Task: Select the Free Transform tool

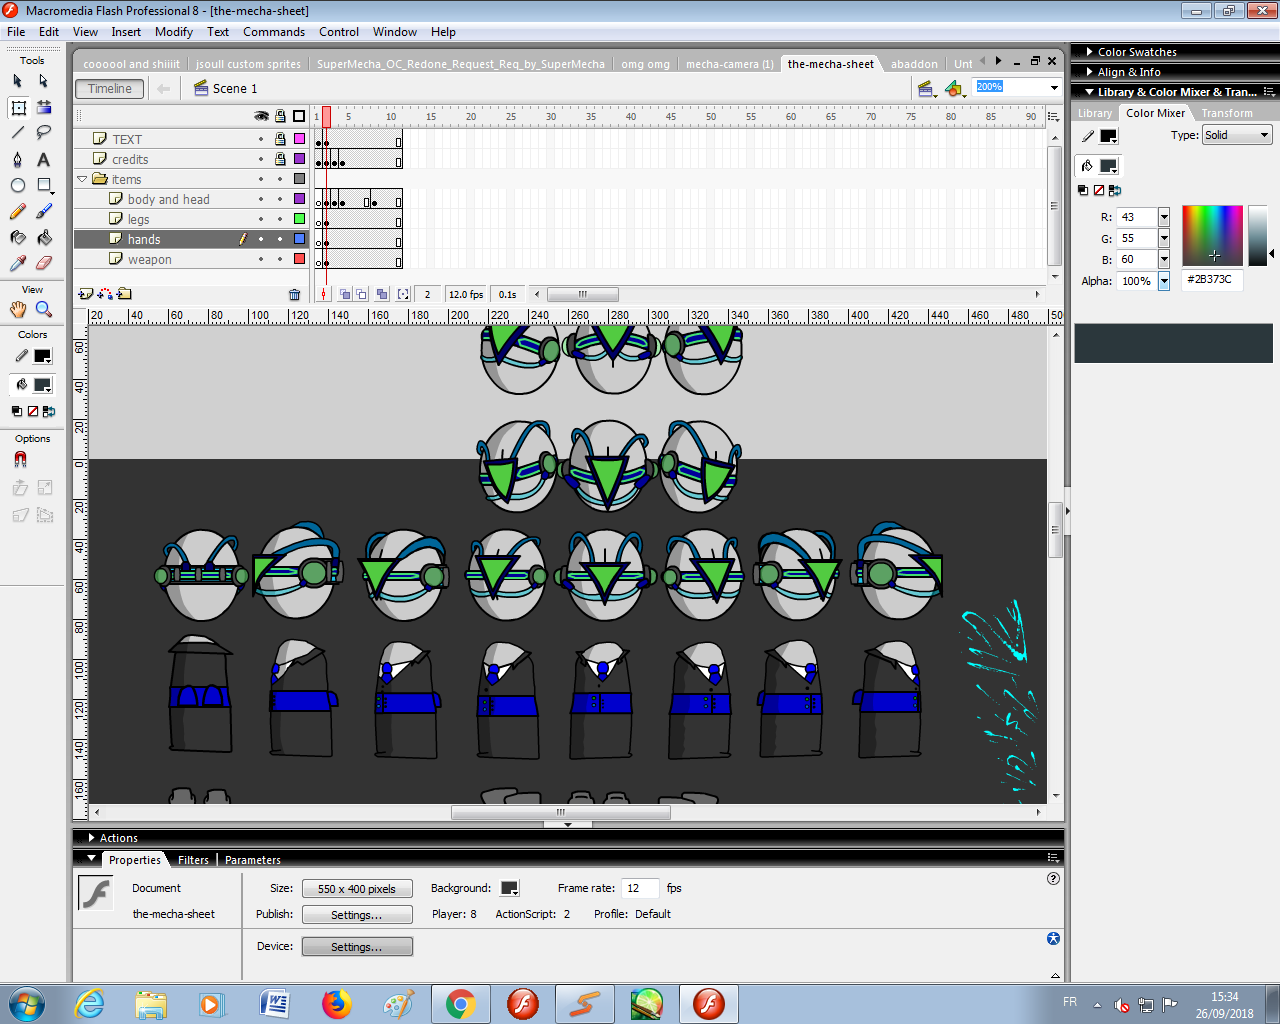Action: [x=18, y=107]
